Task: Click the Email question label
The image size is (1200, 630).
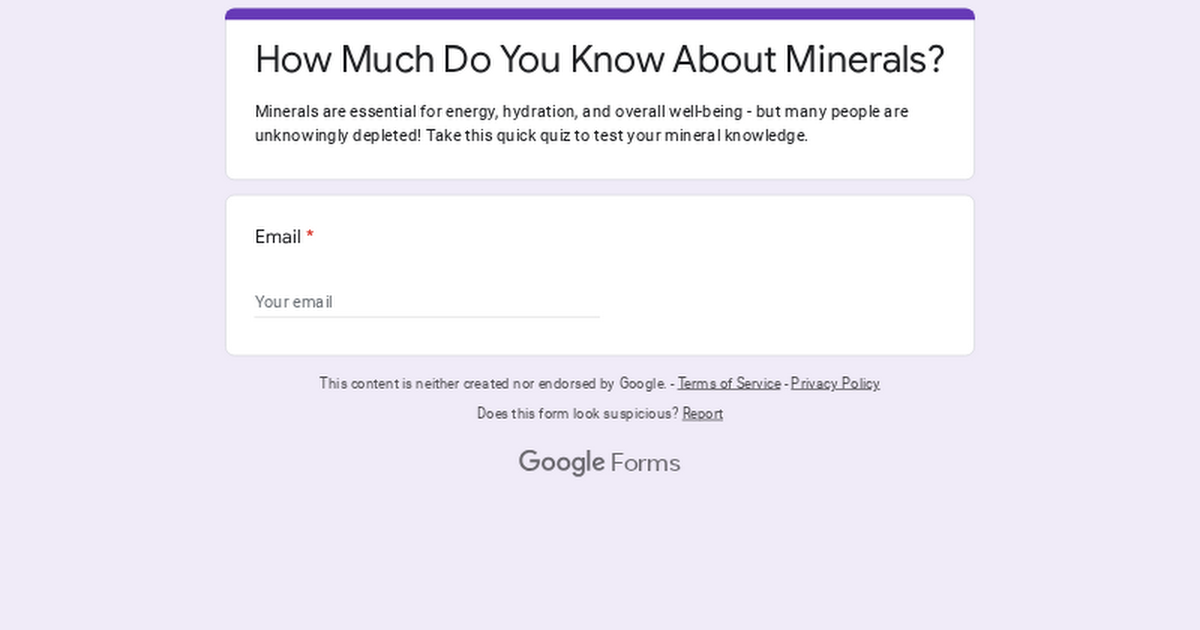Action: [276, 237]
